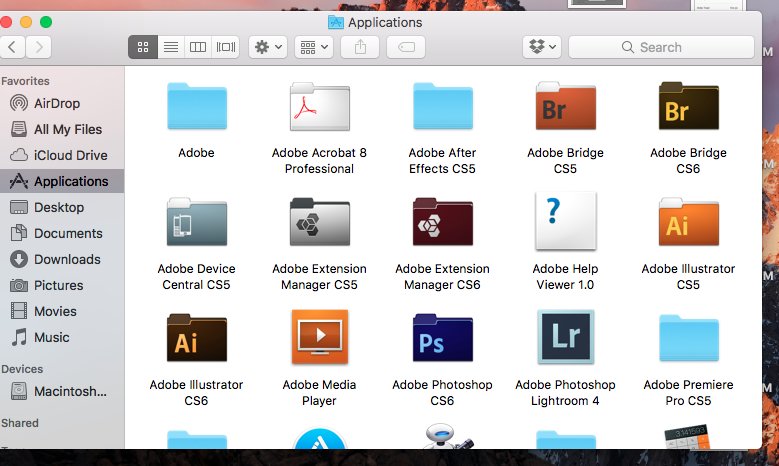Click the Adobe Help Viewer 1.0 icon

click(x=565, y=221)
